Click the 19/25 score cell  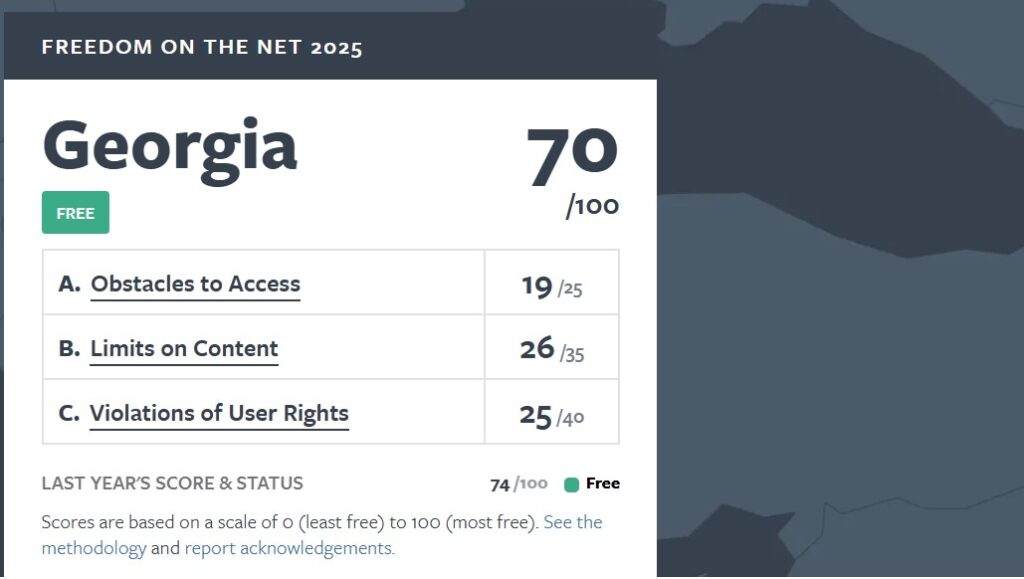click(x=551, y=287)
